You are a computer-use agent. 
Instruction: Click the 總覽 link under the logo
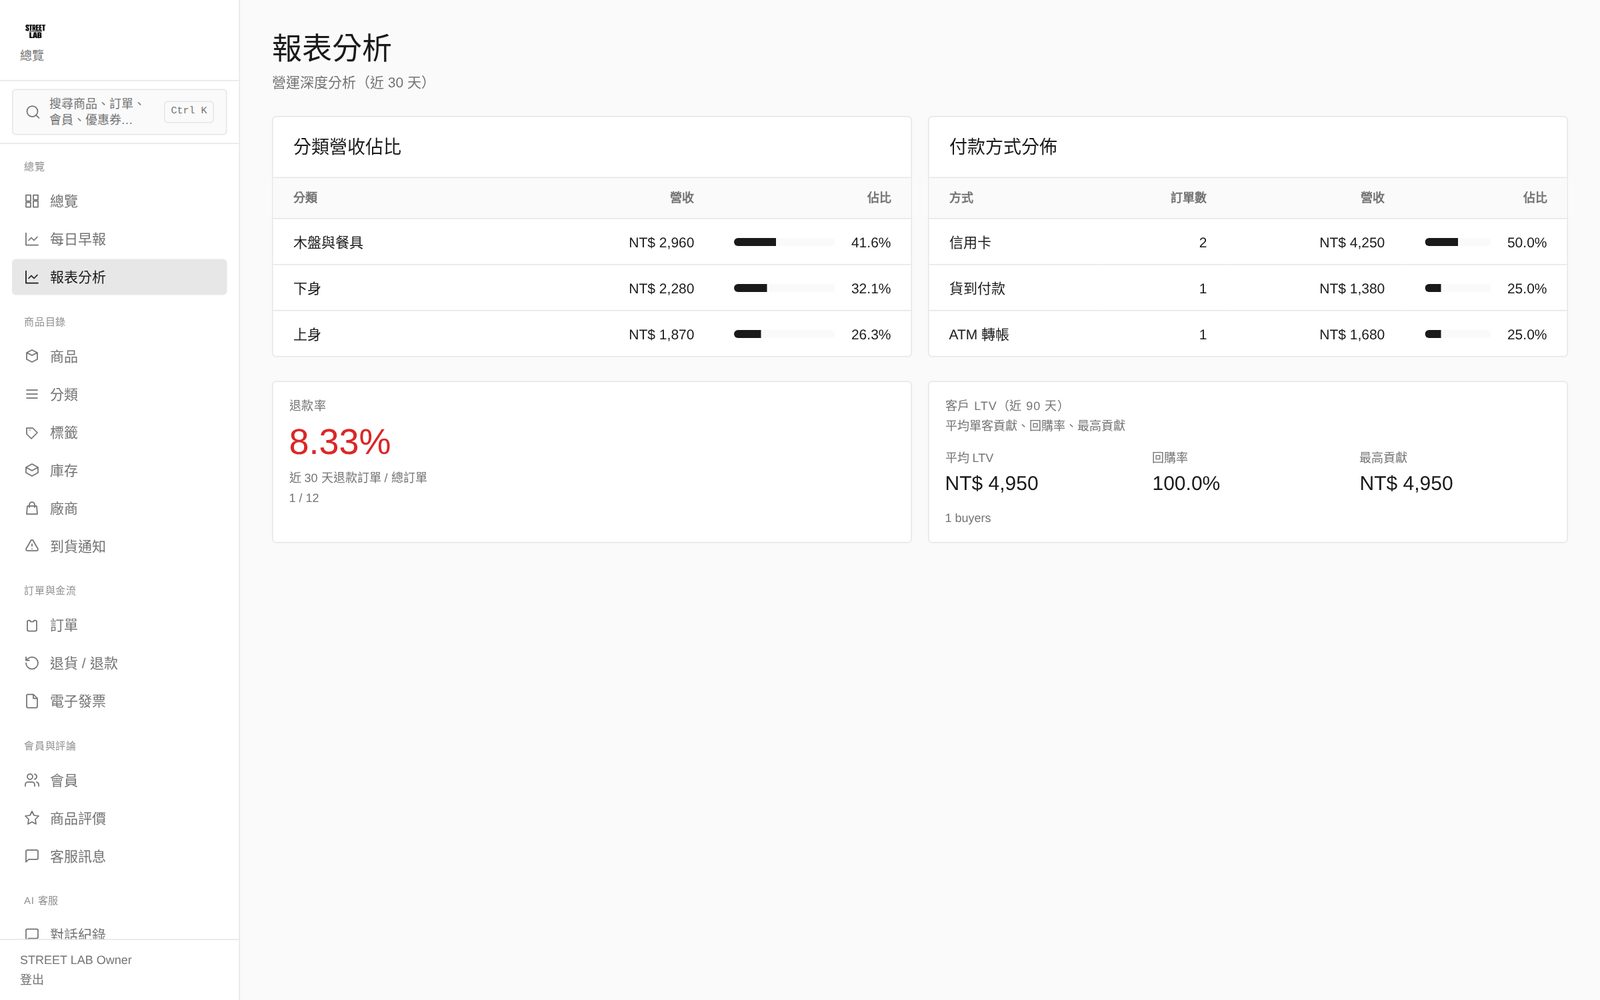point(32,56)
